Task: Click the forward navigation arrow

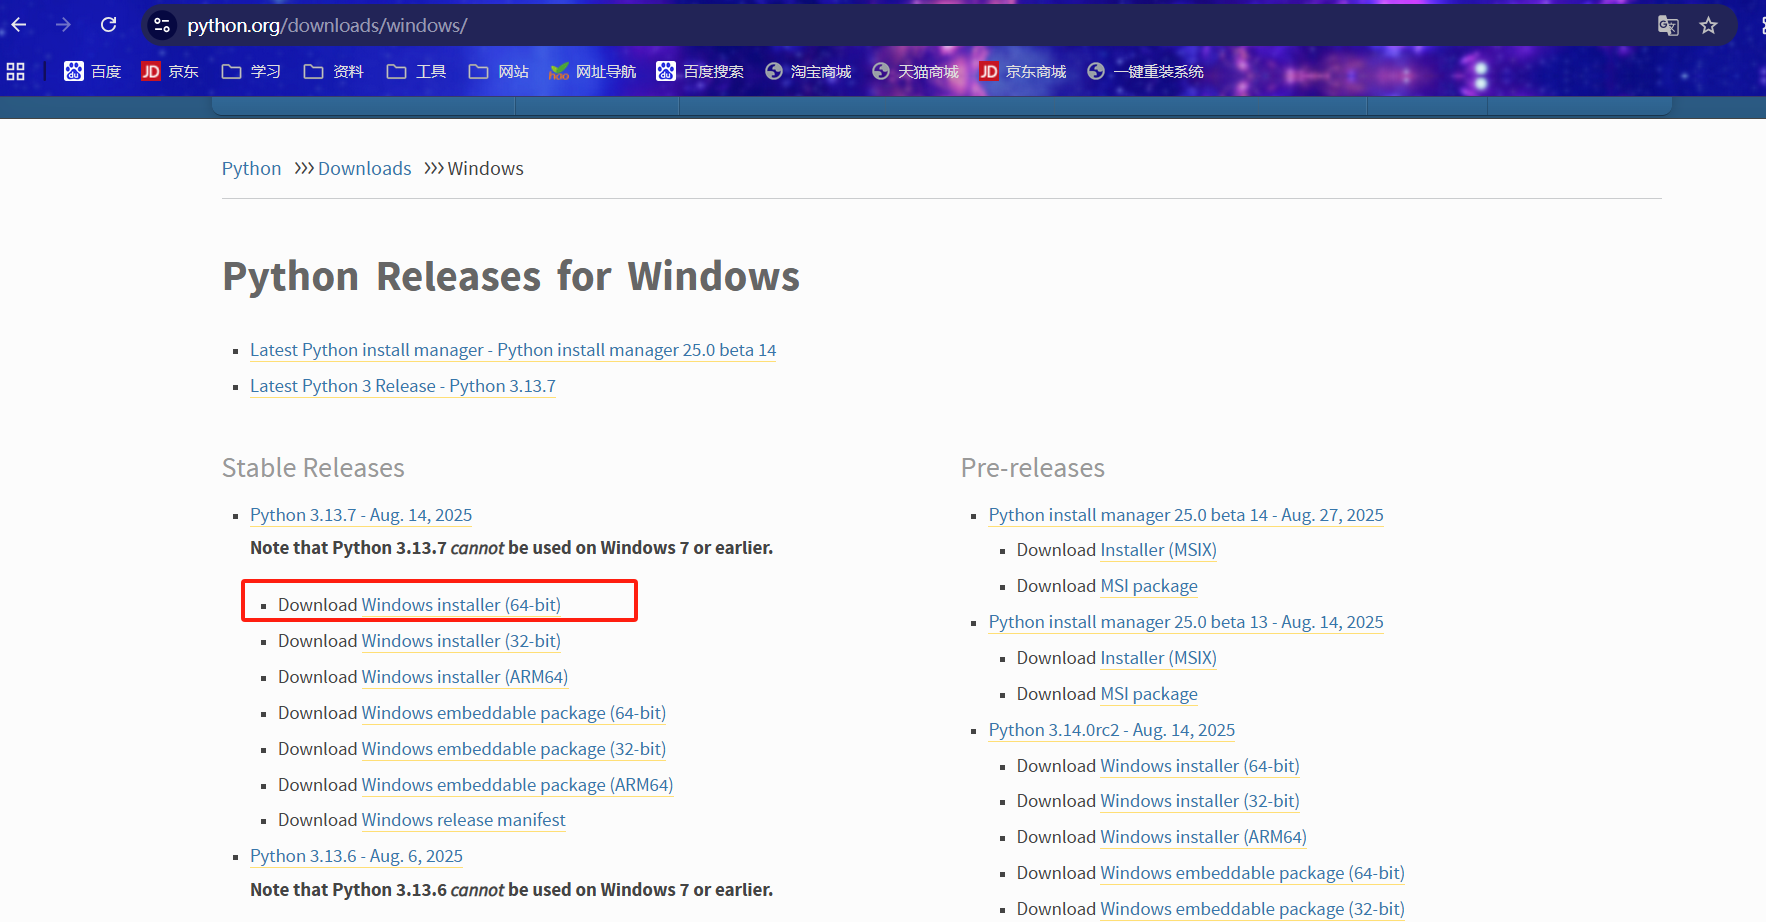Action: point(63,25)
